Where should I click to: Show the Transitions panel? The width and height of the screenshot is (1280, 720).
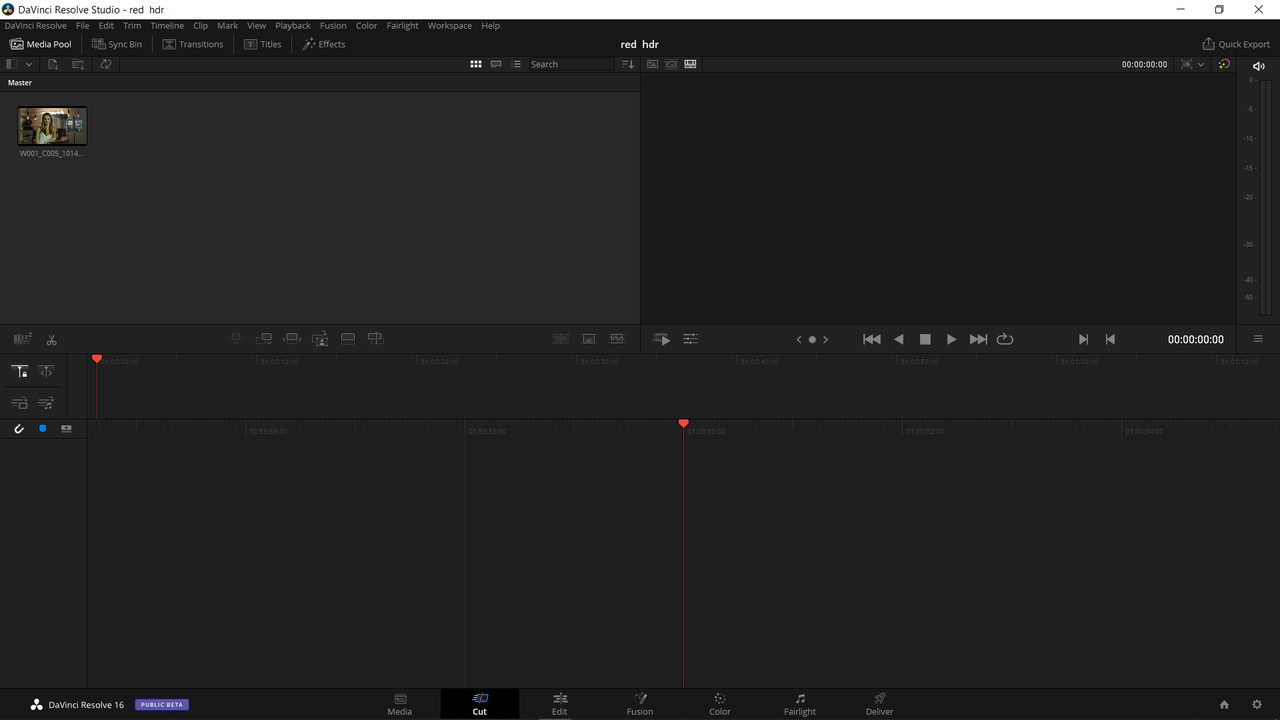pos(193,44)
